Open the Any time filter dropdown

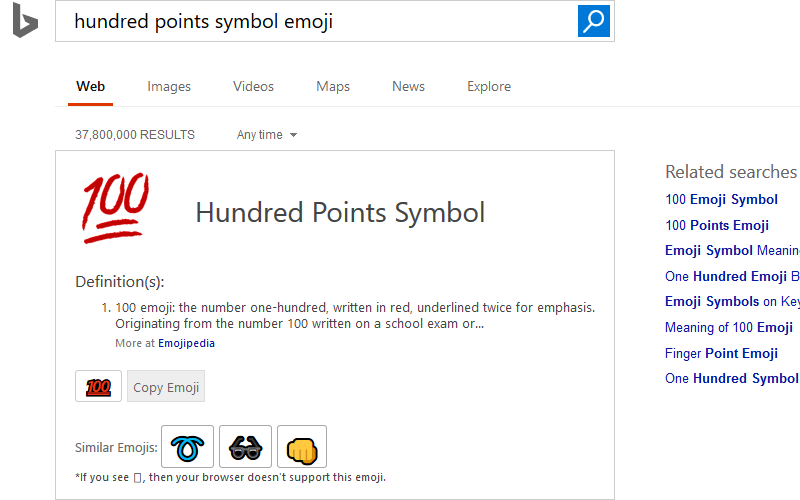pyautogui.click(x=267, y=135)
